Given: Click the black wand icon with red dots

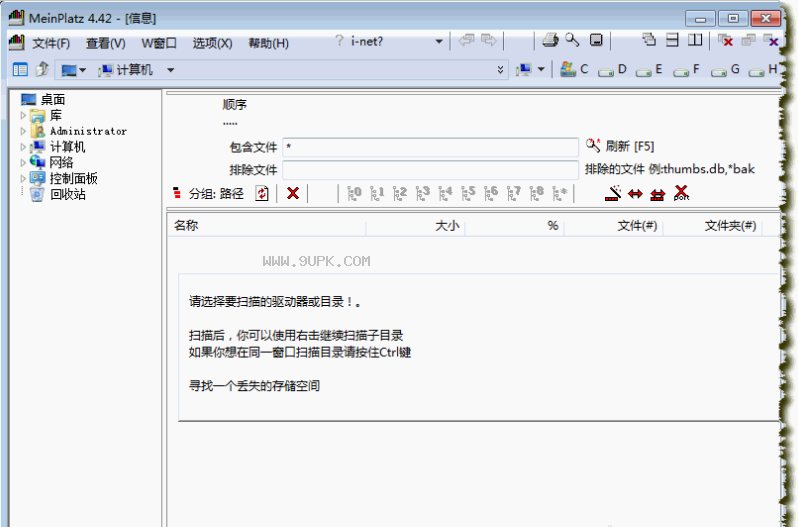Looking at the screenshot, I should [x=613, y=193].
